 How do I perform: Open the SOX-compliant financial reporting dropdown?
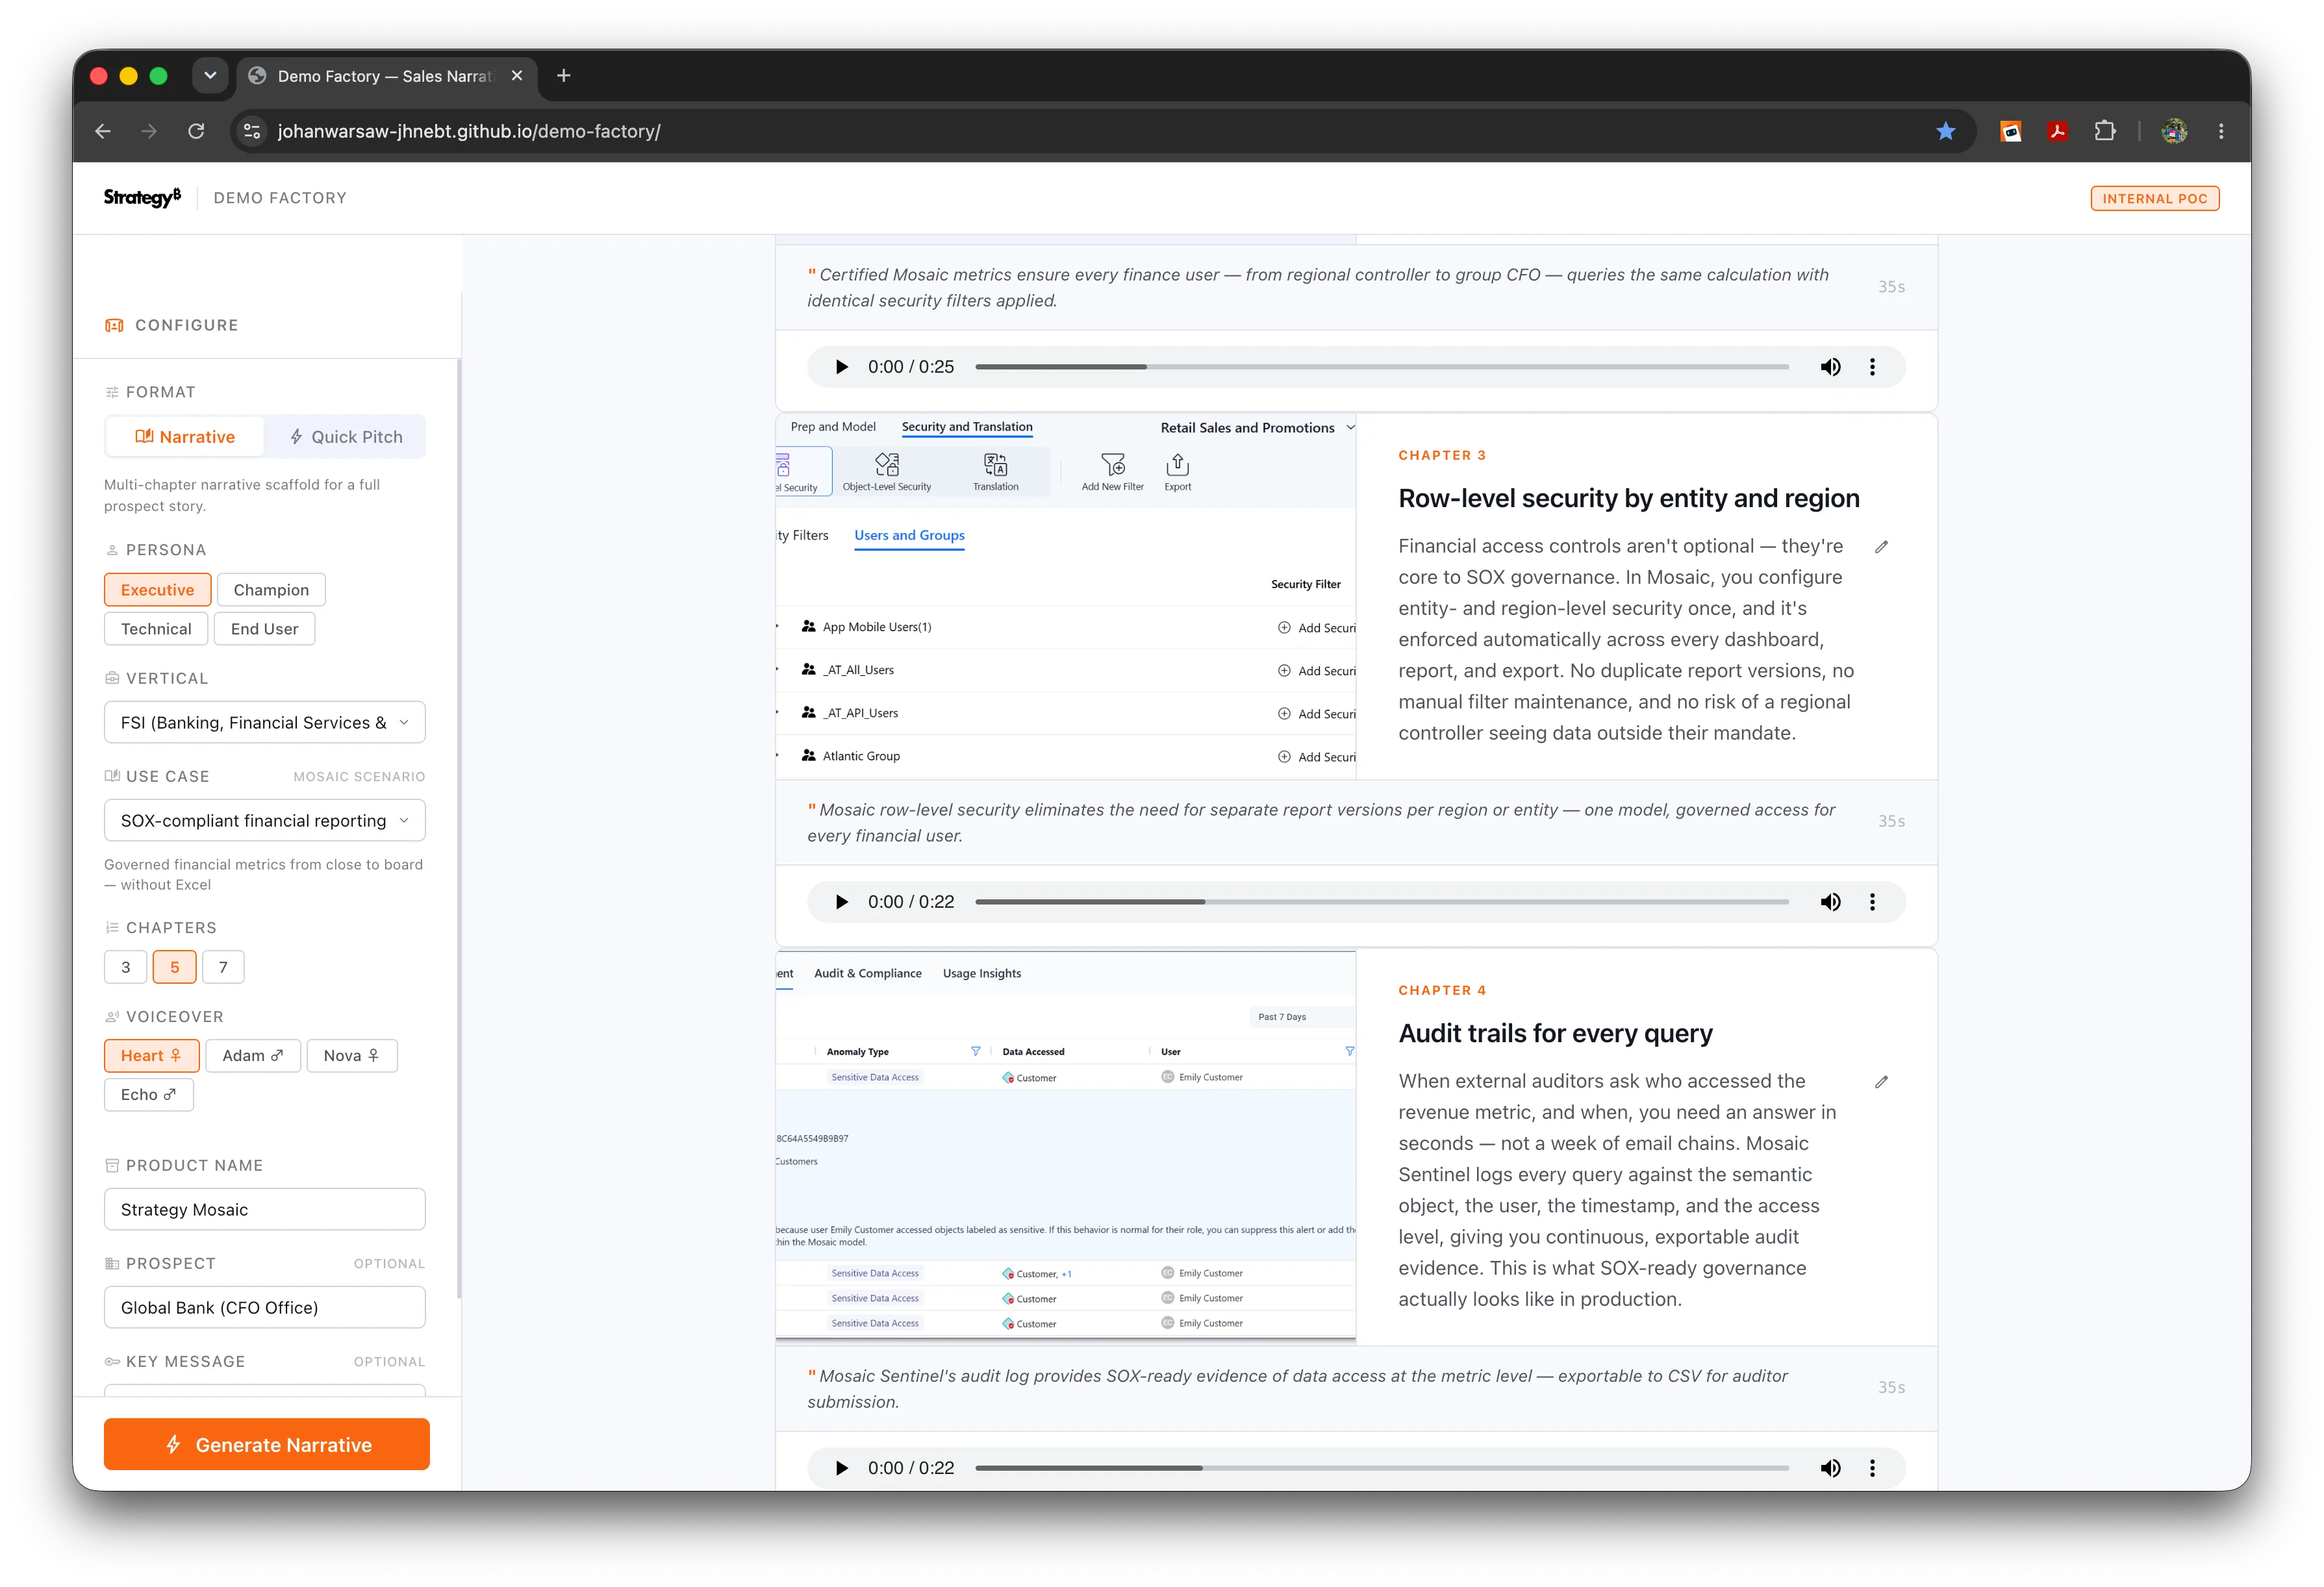point(265,821)
